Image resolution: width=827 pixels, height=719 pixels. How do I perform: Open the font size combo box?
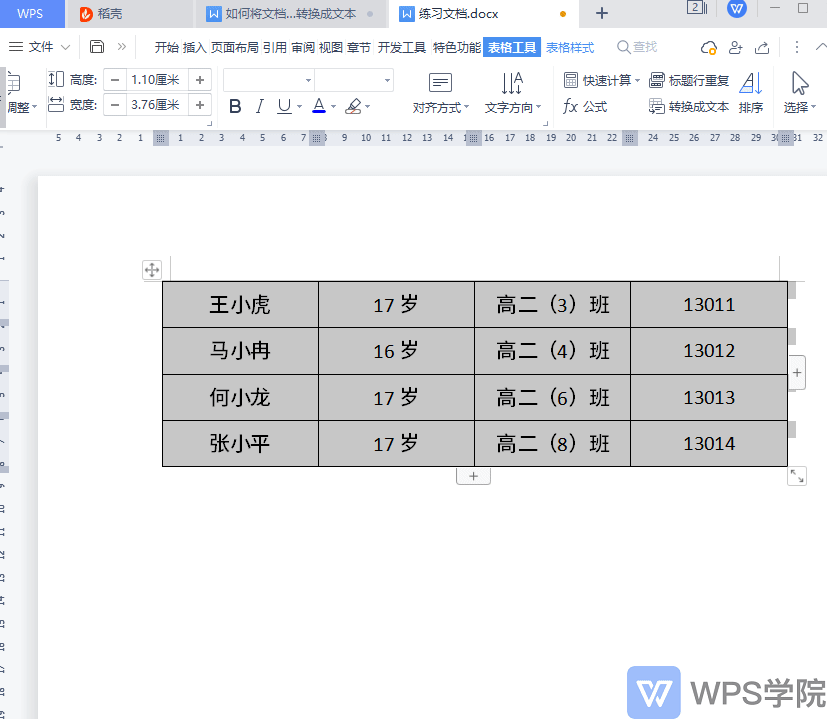354,80
